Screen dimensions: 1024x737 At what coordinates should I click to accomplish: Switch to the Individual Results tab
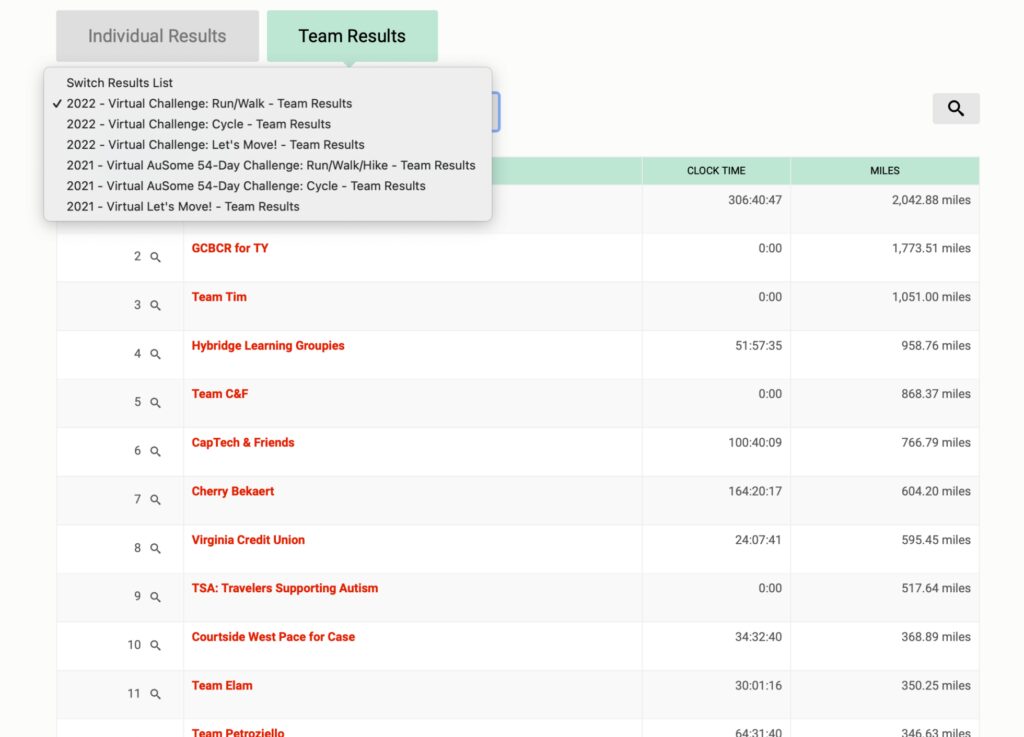click(157, 36)
